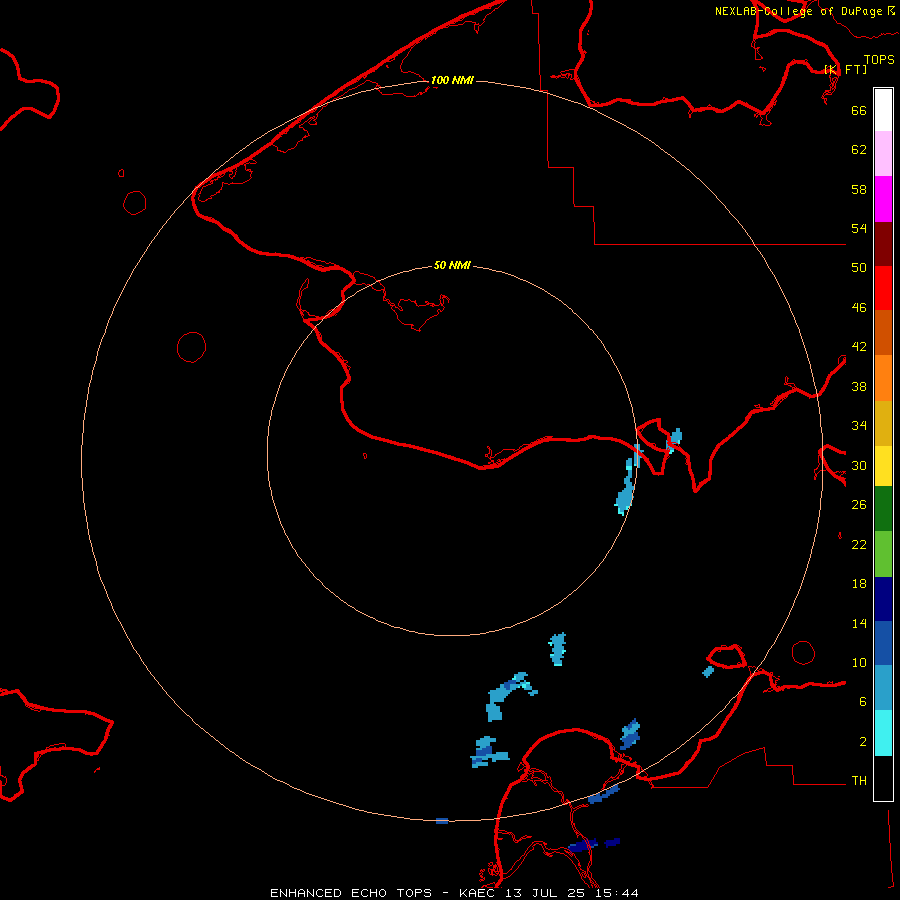Pick the magenta segment of the color scale

point(883,199)
